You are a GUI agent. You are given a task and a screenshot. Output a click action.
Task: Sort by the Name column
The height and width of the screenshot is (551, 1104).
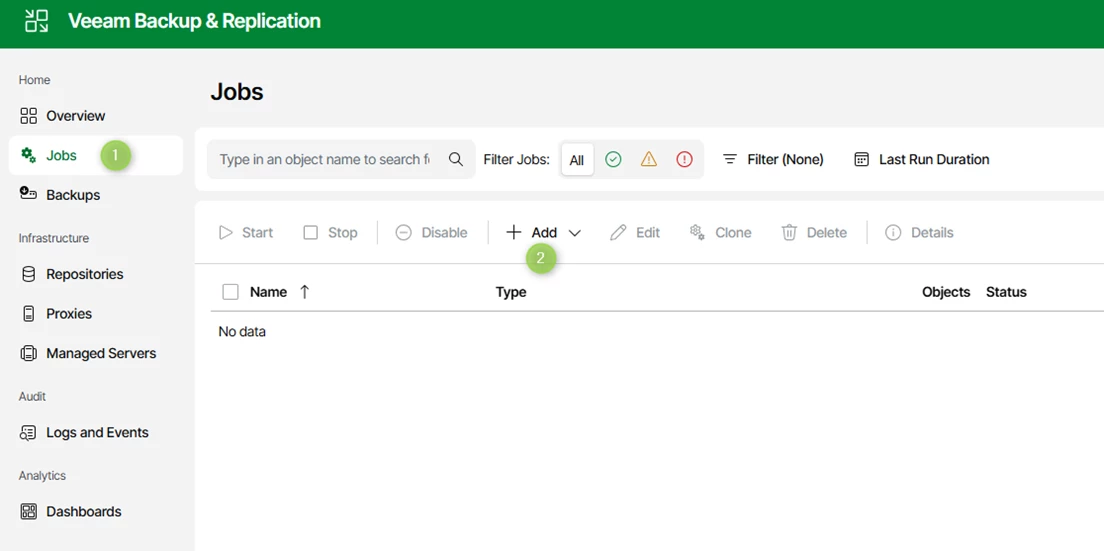(268, 292)
